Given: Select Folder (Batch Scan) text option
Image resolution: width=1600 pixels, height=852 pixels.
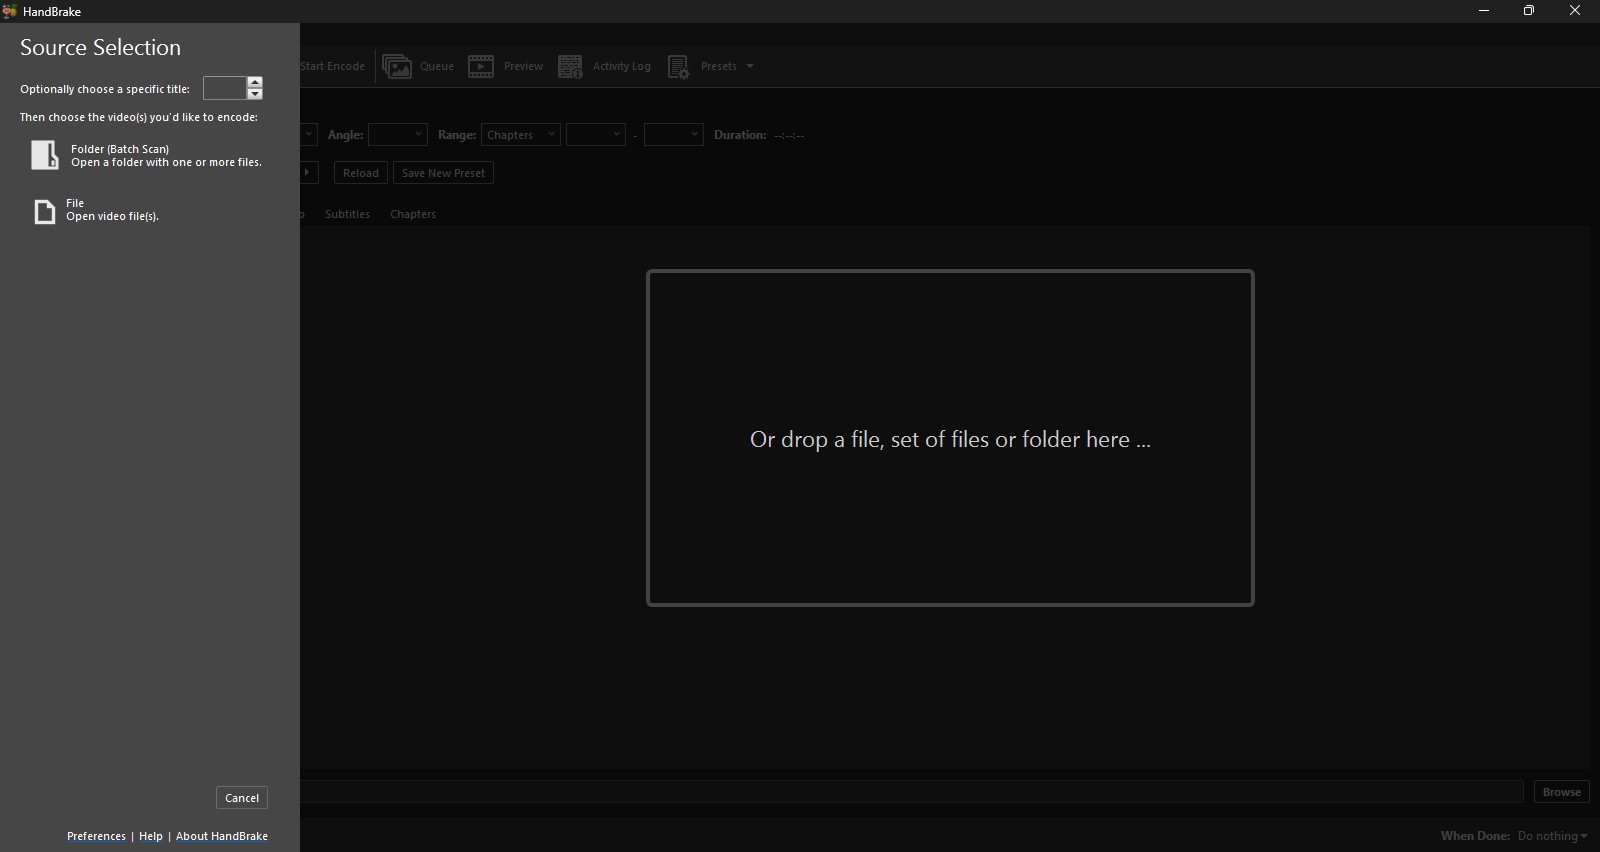Looking at the screenshot, I should [120, 149].
